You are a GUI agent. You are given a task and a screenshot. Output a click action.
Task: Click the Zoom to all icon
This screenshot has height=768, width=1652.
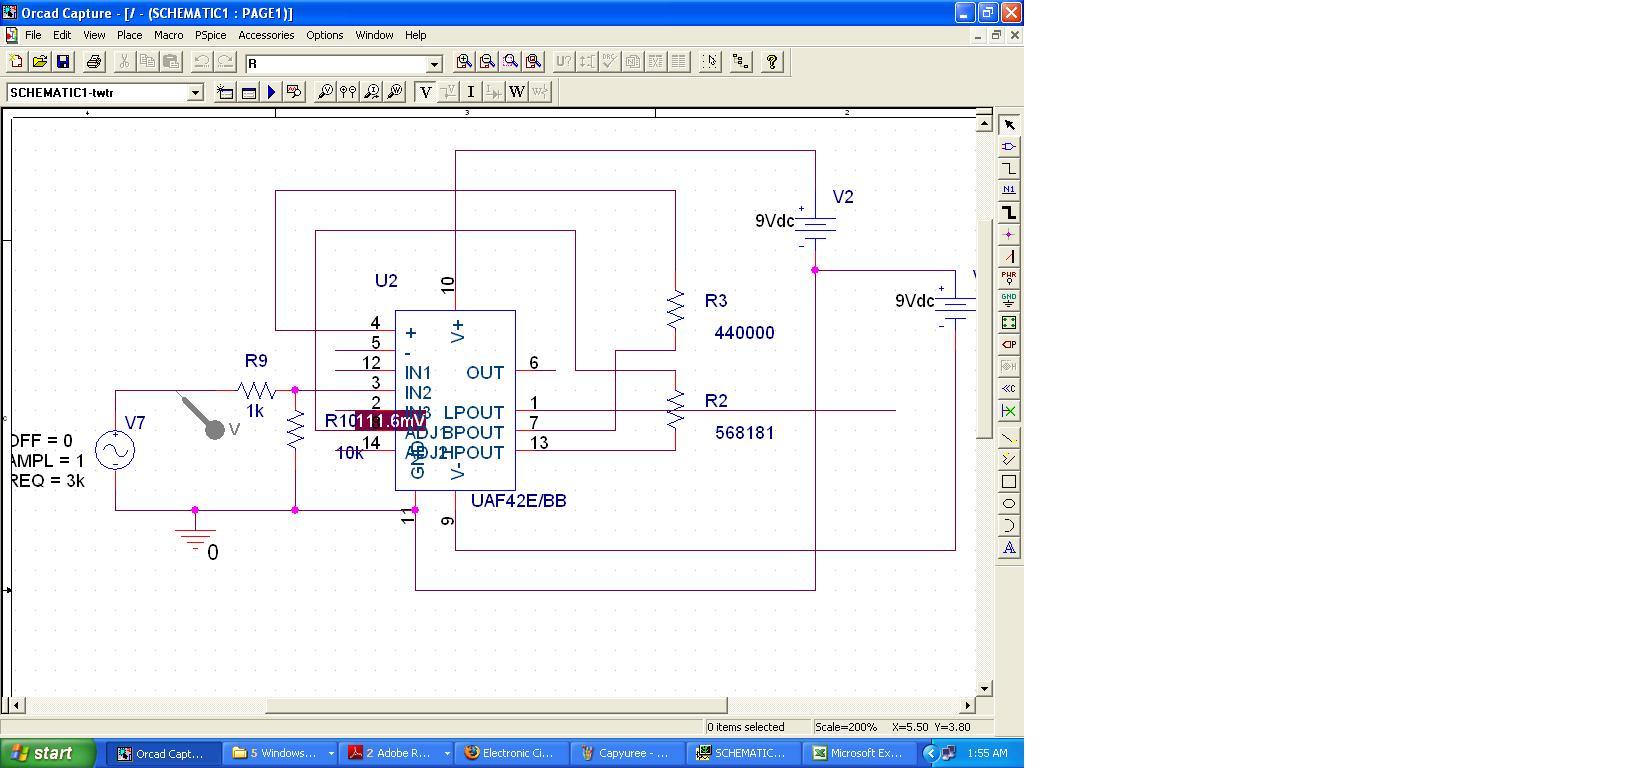pyautogui.click(x=533, y=62)
